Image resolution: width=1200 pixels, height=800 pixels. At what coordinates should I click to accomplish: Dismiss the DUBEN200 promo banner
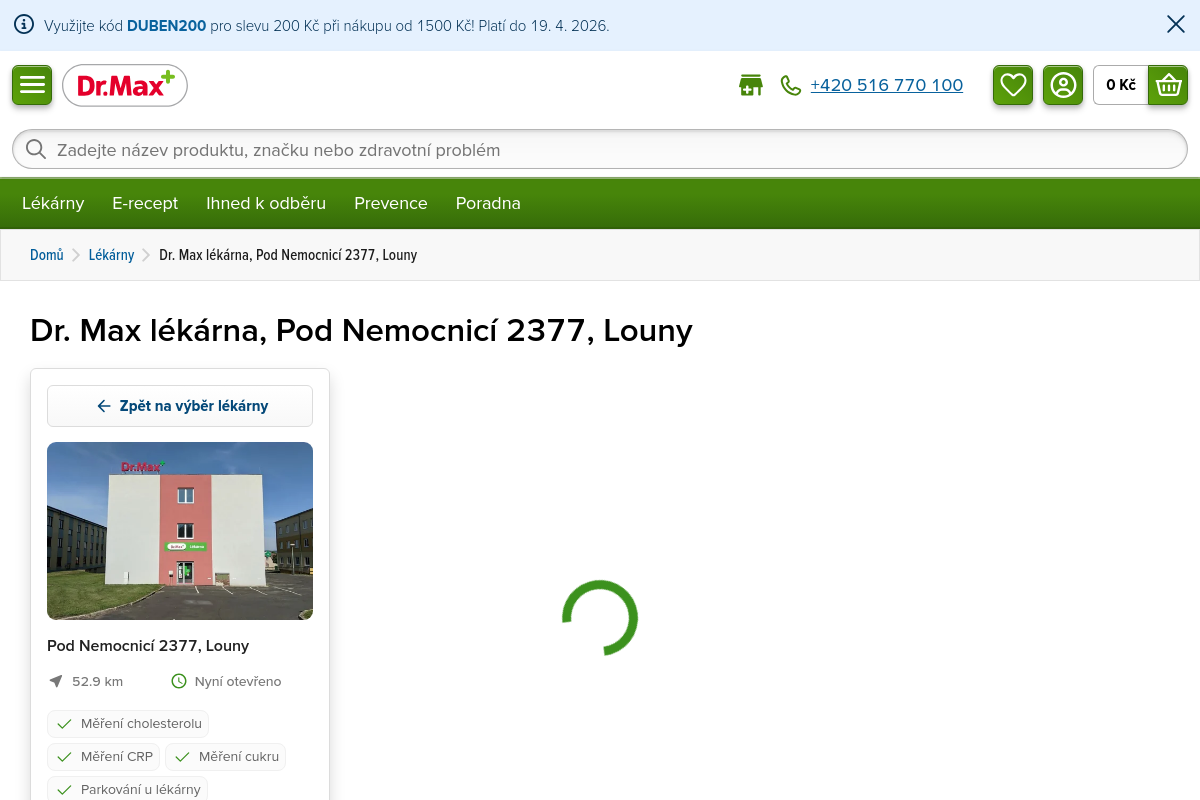coord(1175,25)
